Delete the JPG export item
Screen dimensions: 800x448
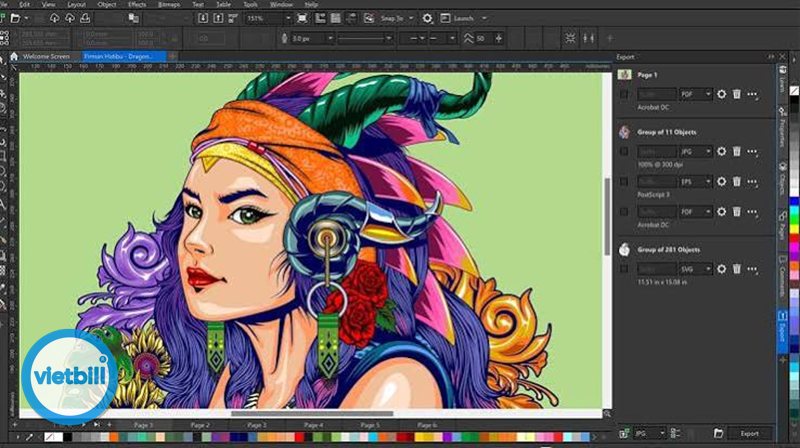pos(737,152)
